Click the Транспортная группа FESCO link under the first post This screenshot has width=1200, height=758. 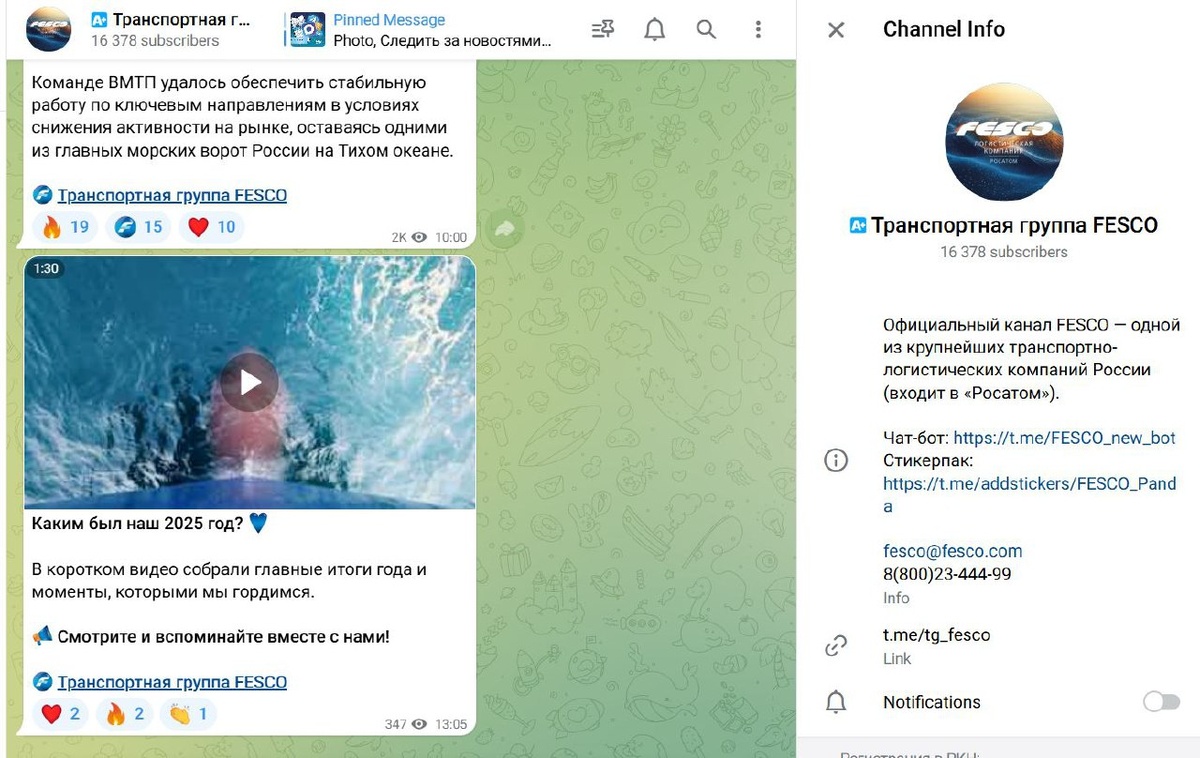tap(172, 195)
